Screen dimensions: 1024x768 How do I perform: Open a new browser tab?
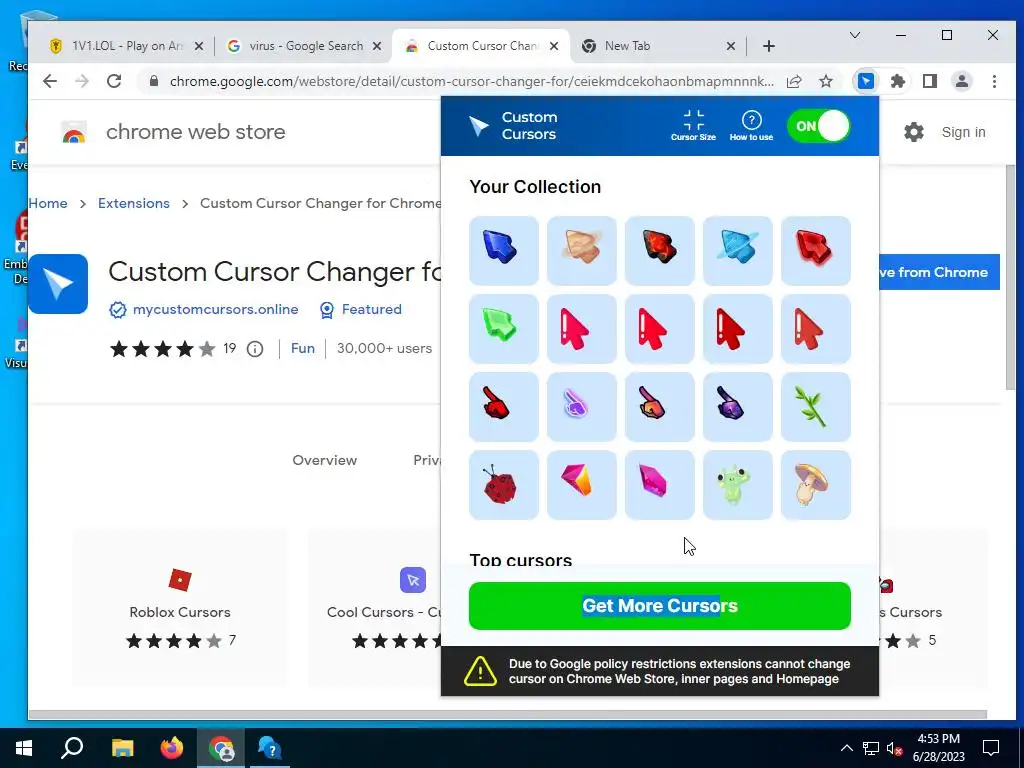769,46
